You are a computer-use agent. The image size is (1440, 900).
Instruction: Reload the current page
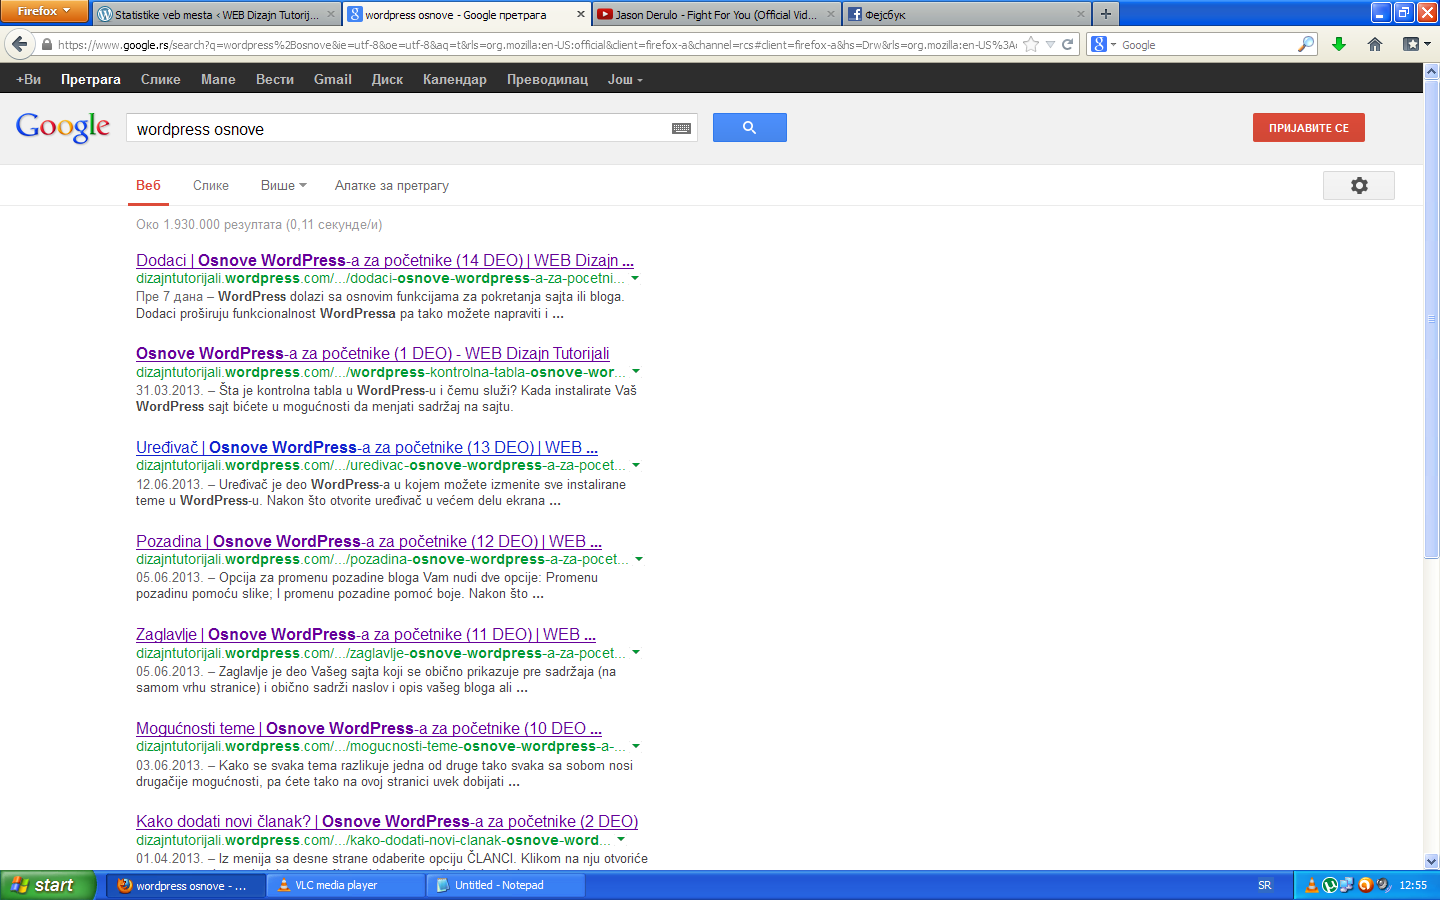click(x=1068, y=45)
